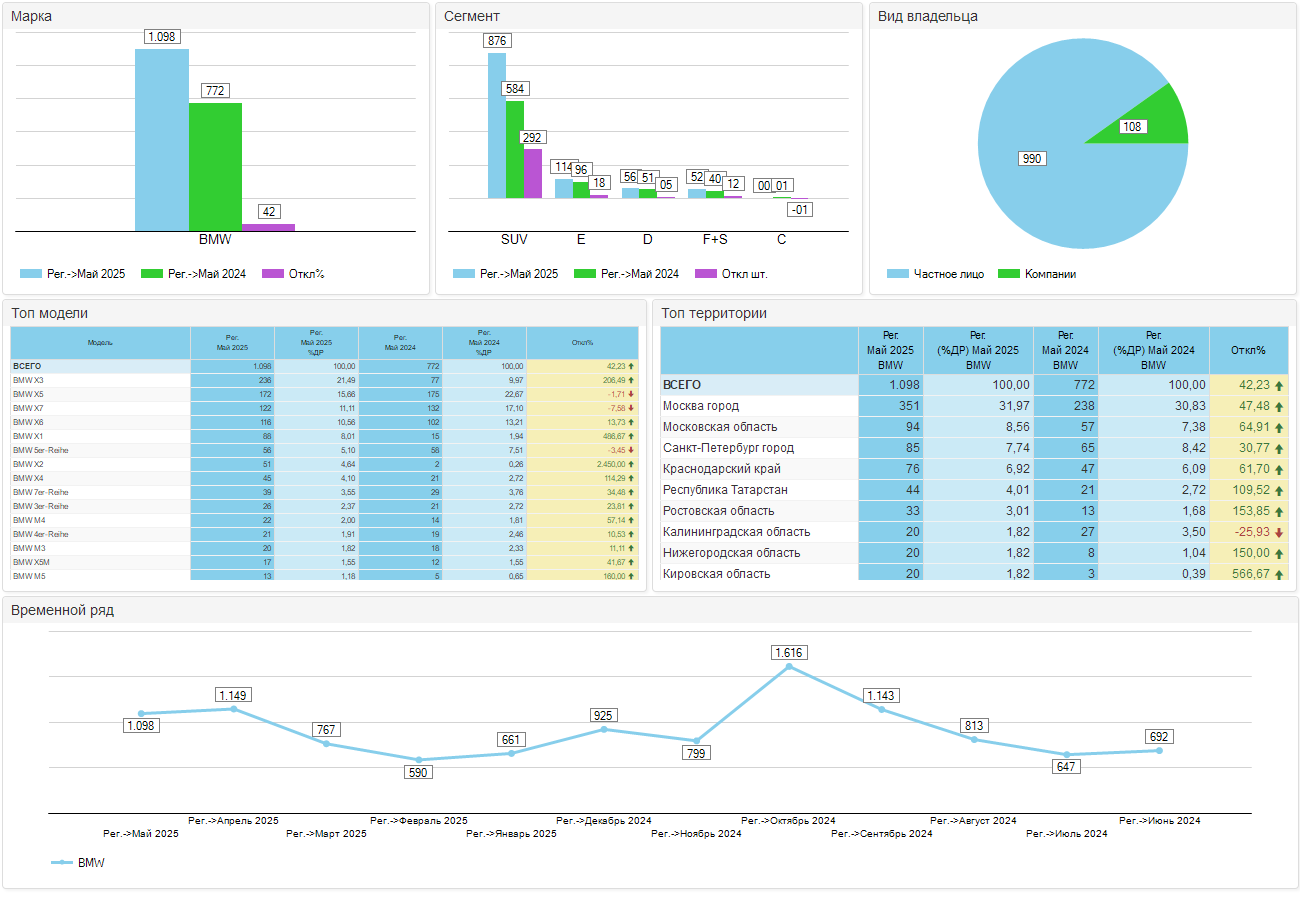Click the Марка panel title
1300x919 pixels.
(x=32, y=16)
